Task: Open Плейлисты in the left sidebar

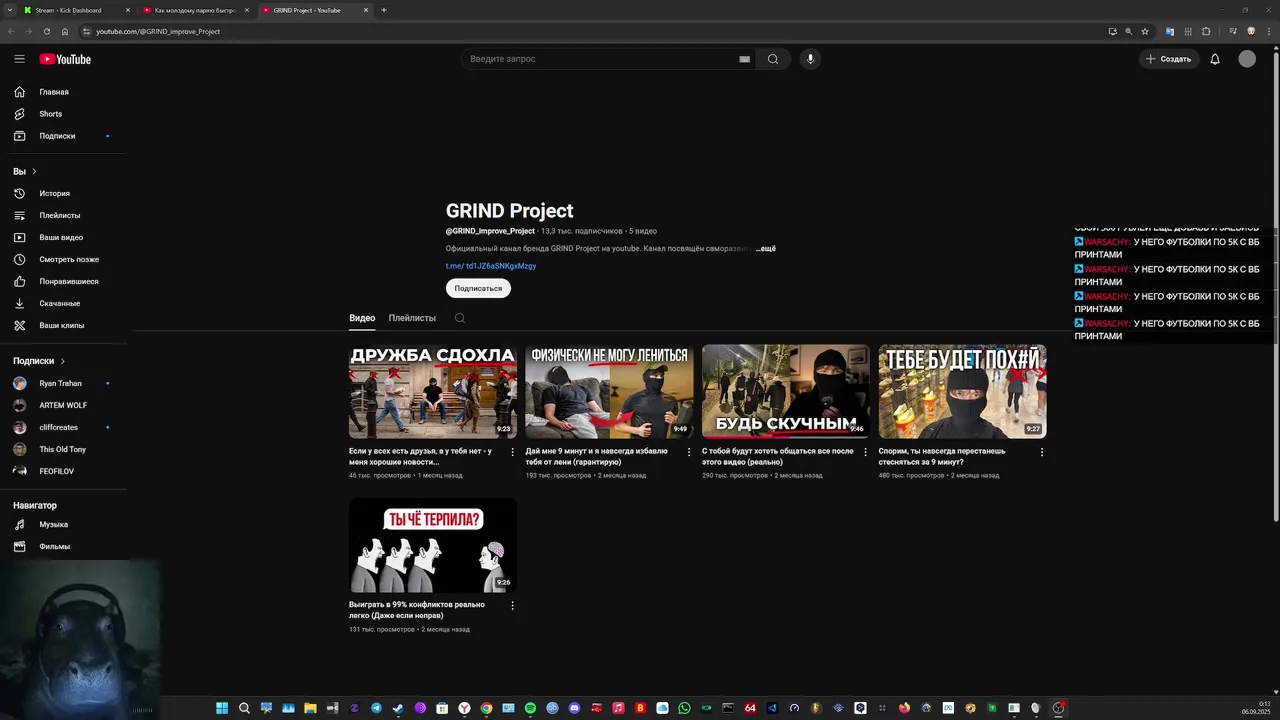Action: (64, 215)
